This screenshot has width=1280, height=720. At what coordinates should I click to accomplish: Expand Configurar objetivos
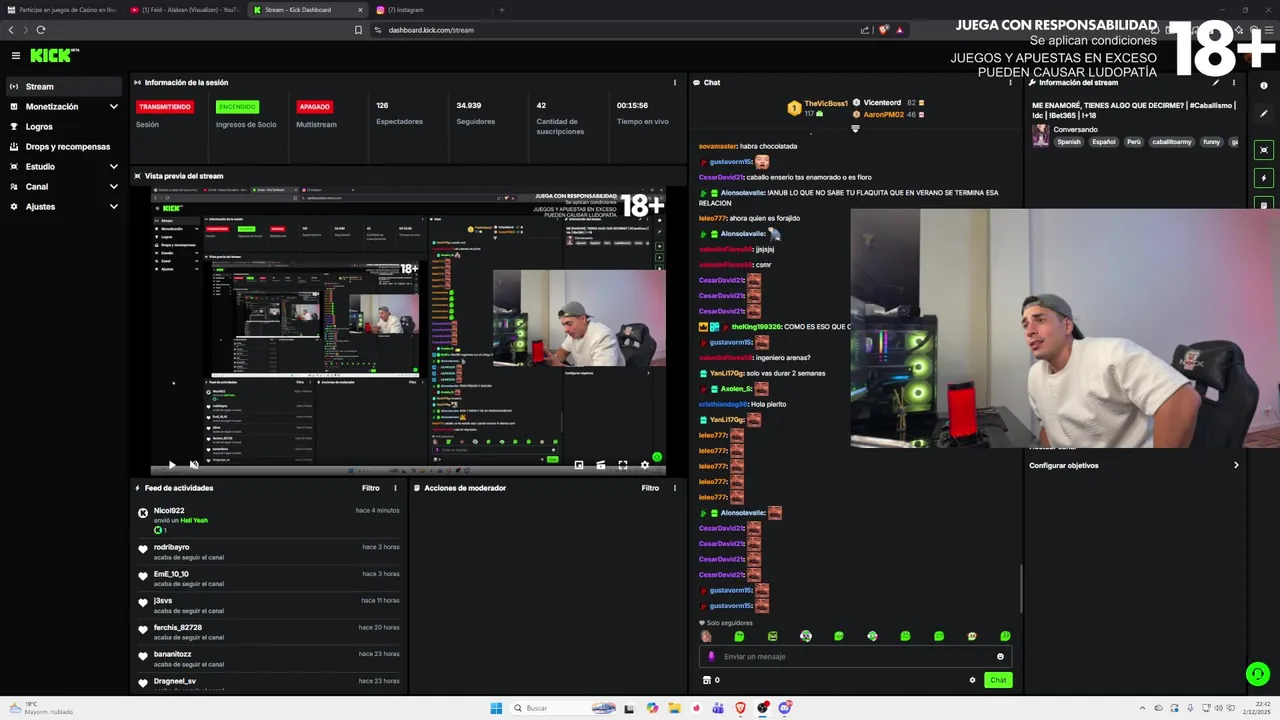tap(1134, 465)
